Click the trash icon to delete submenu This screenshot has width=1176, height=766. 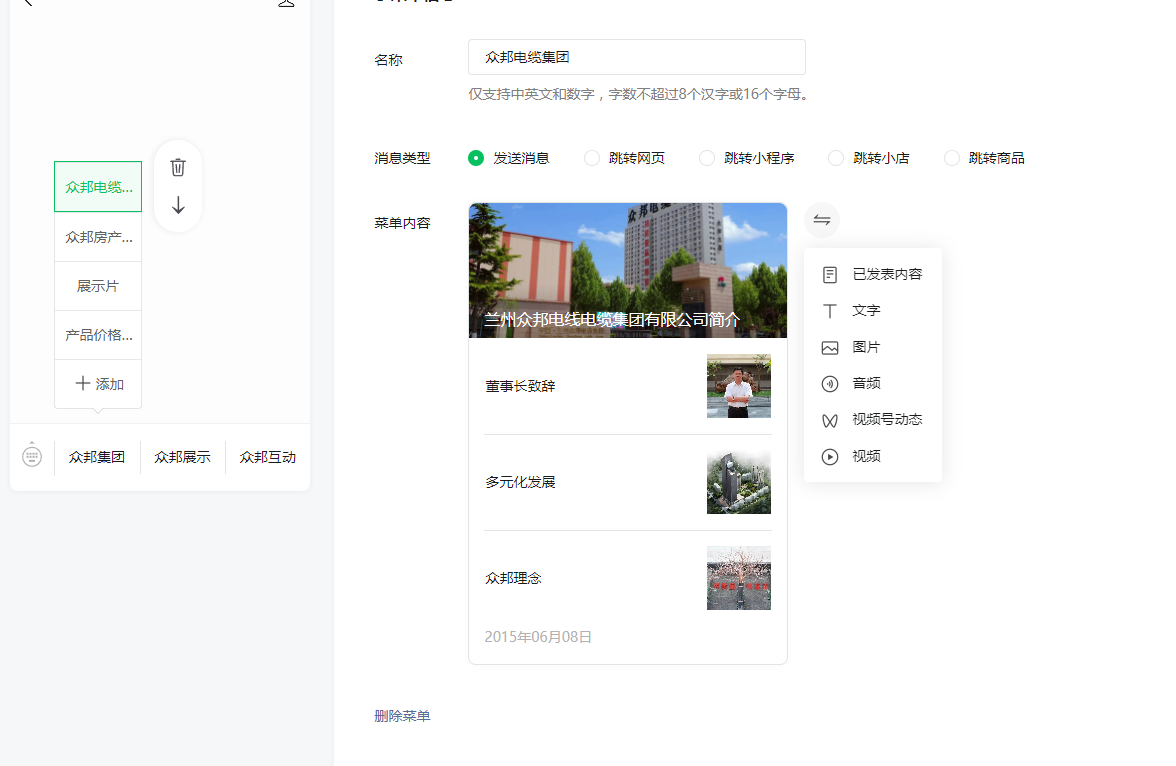[178, 167]
